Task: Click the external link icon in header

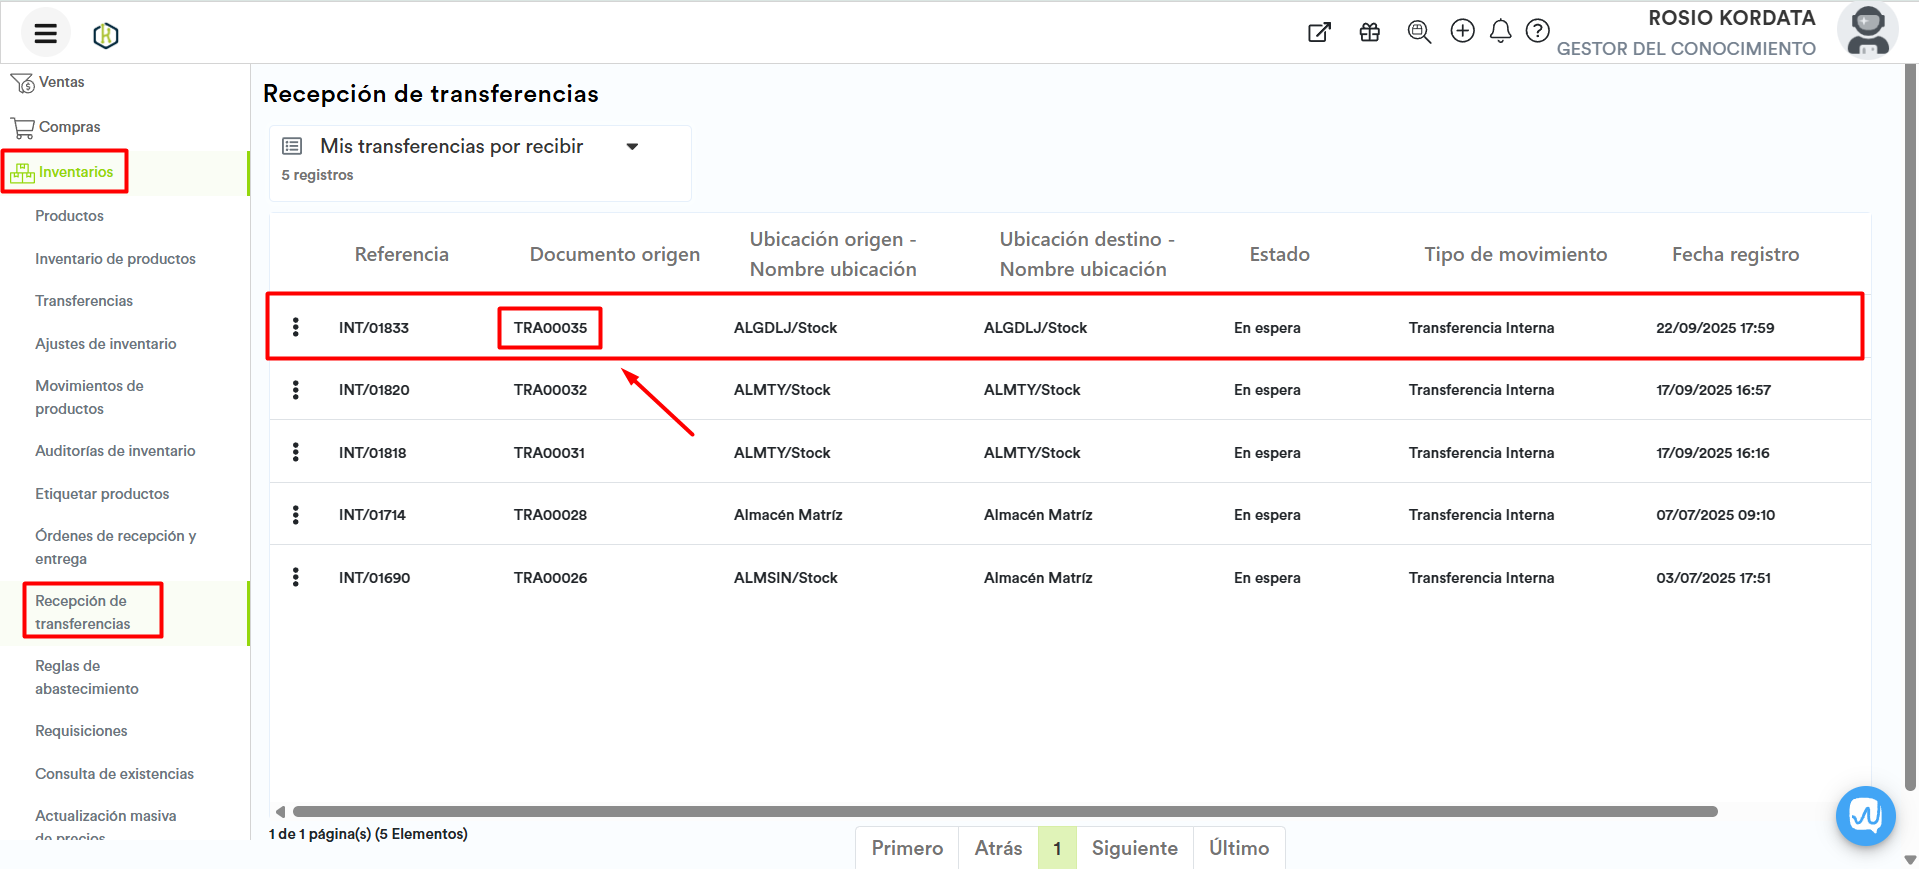Action: point(1319,32)
